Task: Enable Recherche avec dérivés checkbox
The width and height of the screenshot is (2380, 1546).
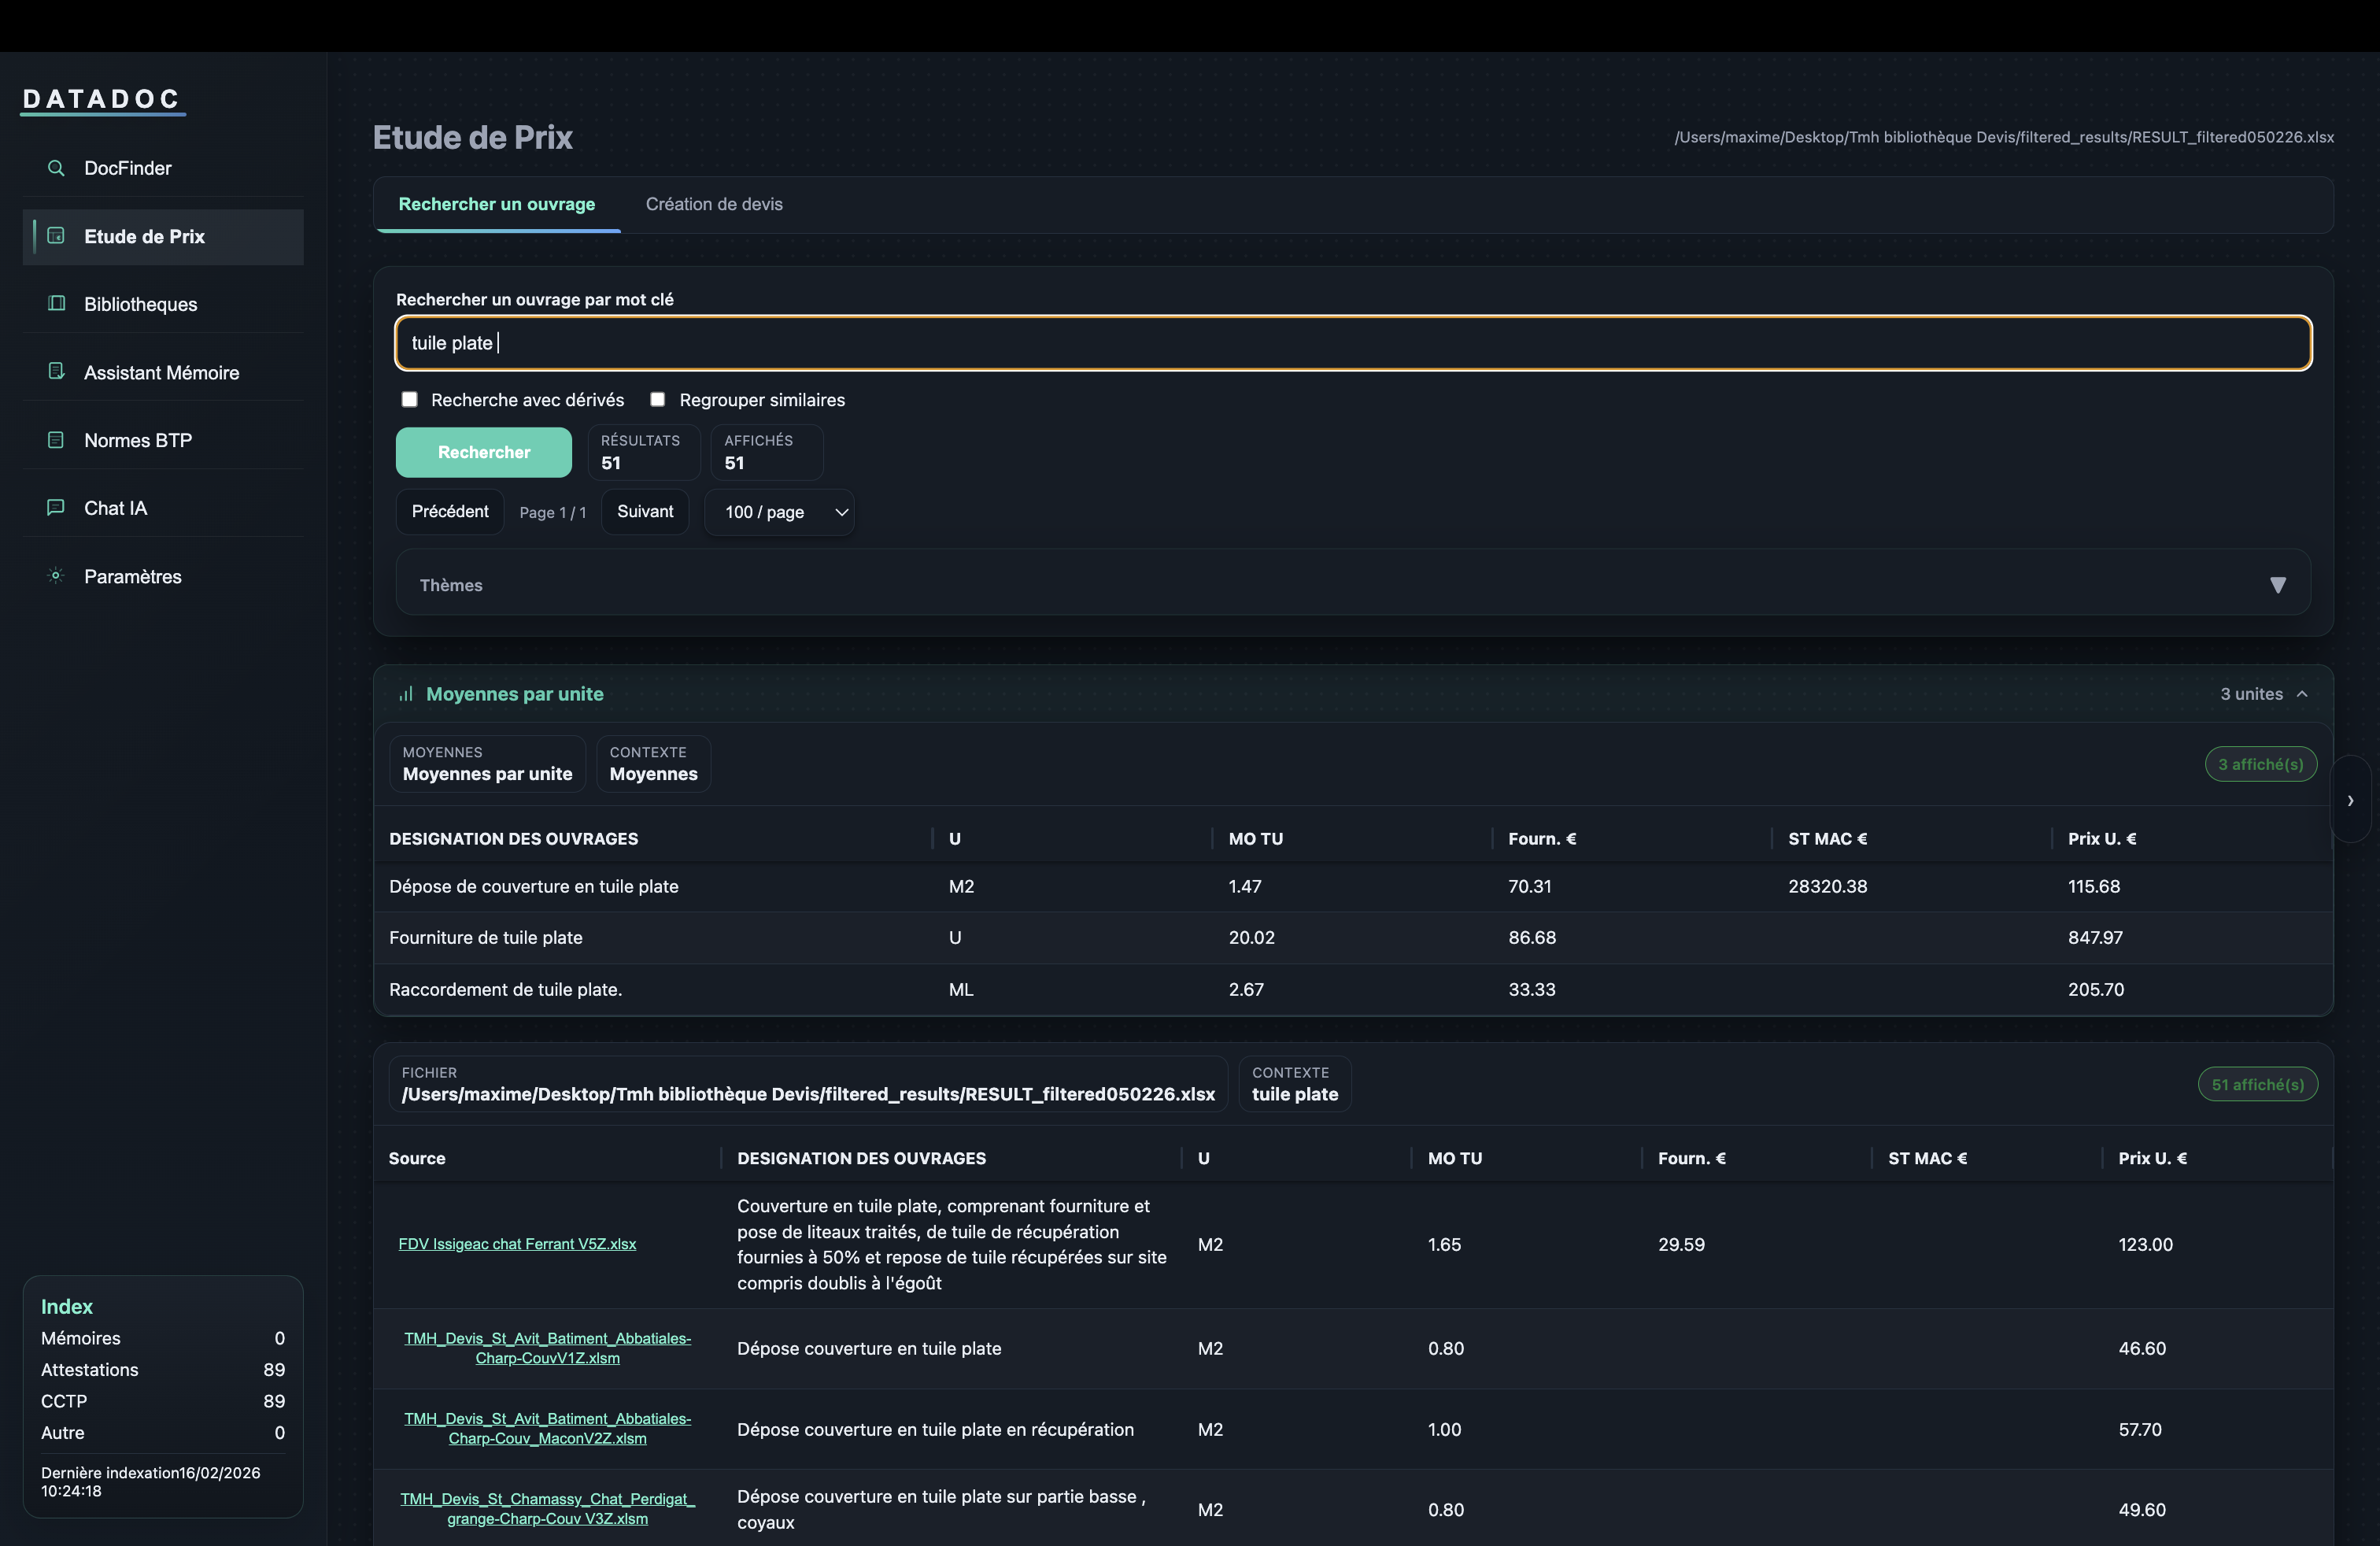Action: (x=409, y=400)
